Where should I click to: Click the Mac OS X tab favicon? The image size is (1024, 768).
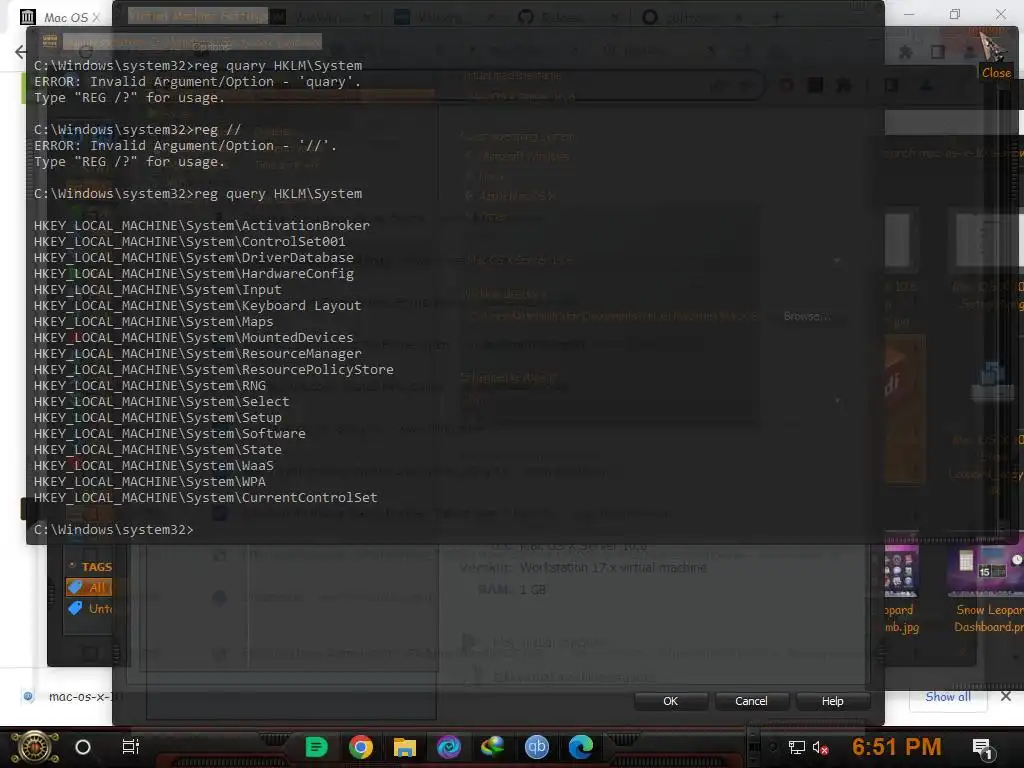[27, 17]
